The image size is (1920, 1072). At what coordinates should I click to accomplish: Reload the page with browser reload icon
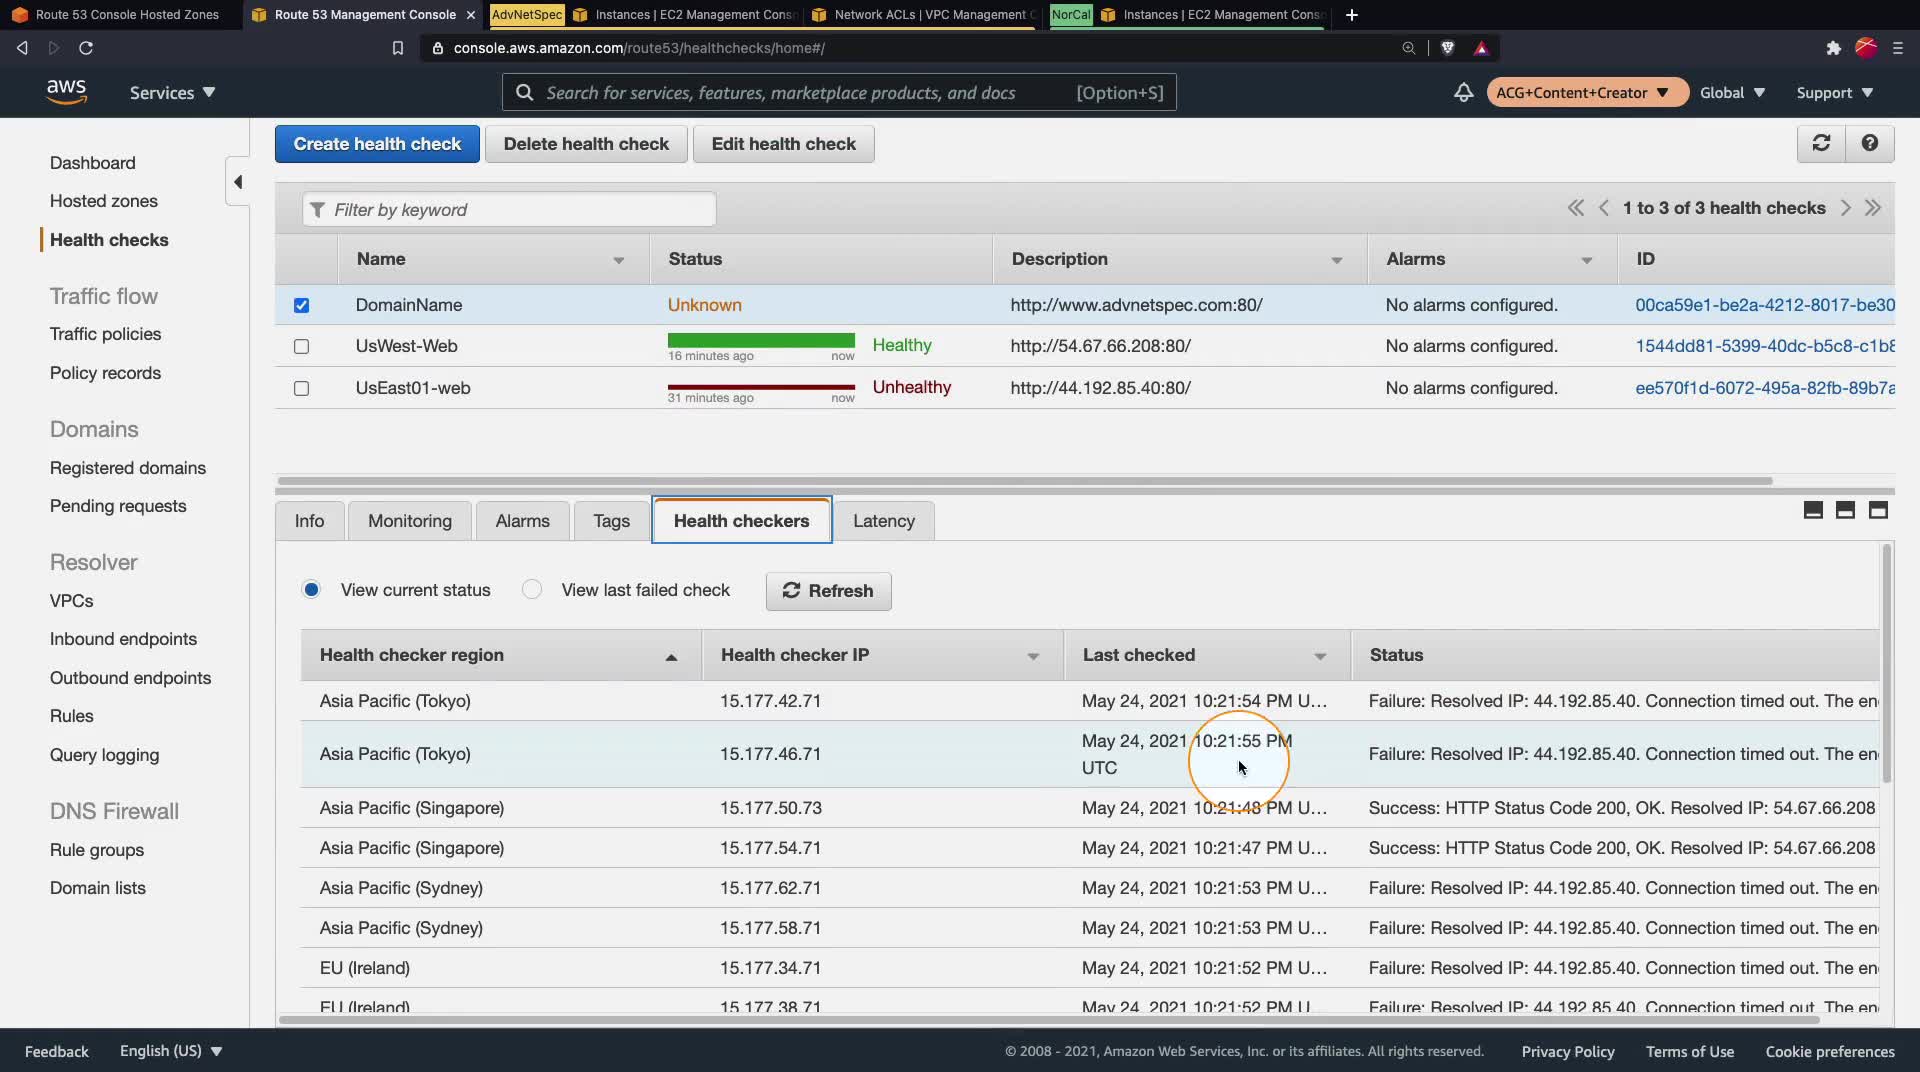pyautogui.click(x=86, y=48)
